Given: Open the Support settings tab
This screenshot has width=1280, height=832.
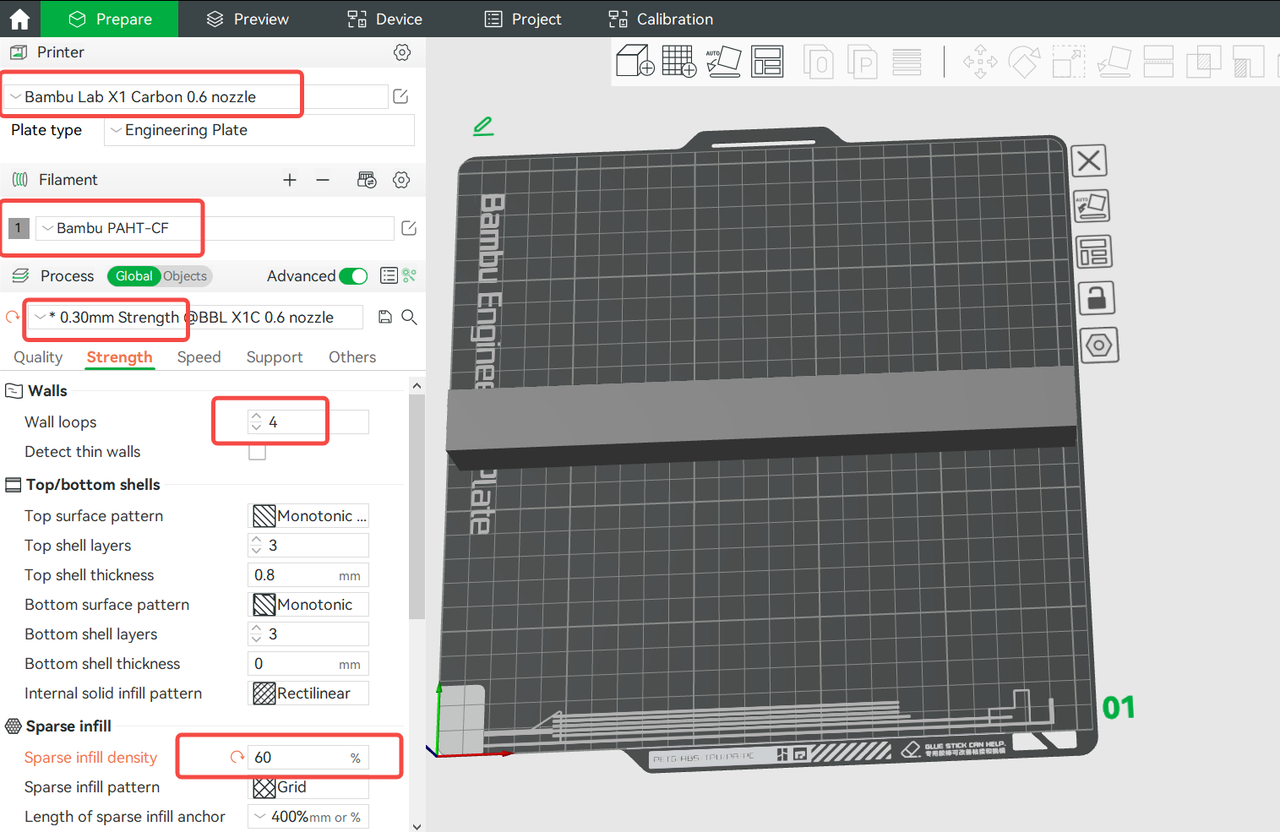Looking at the screenshot, I should (x=274, y=357).
